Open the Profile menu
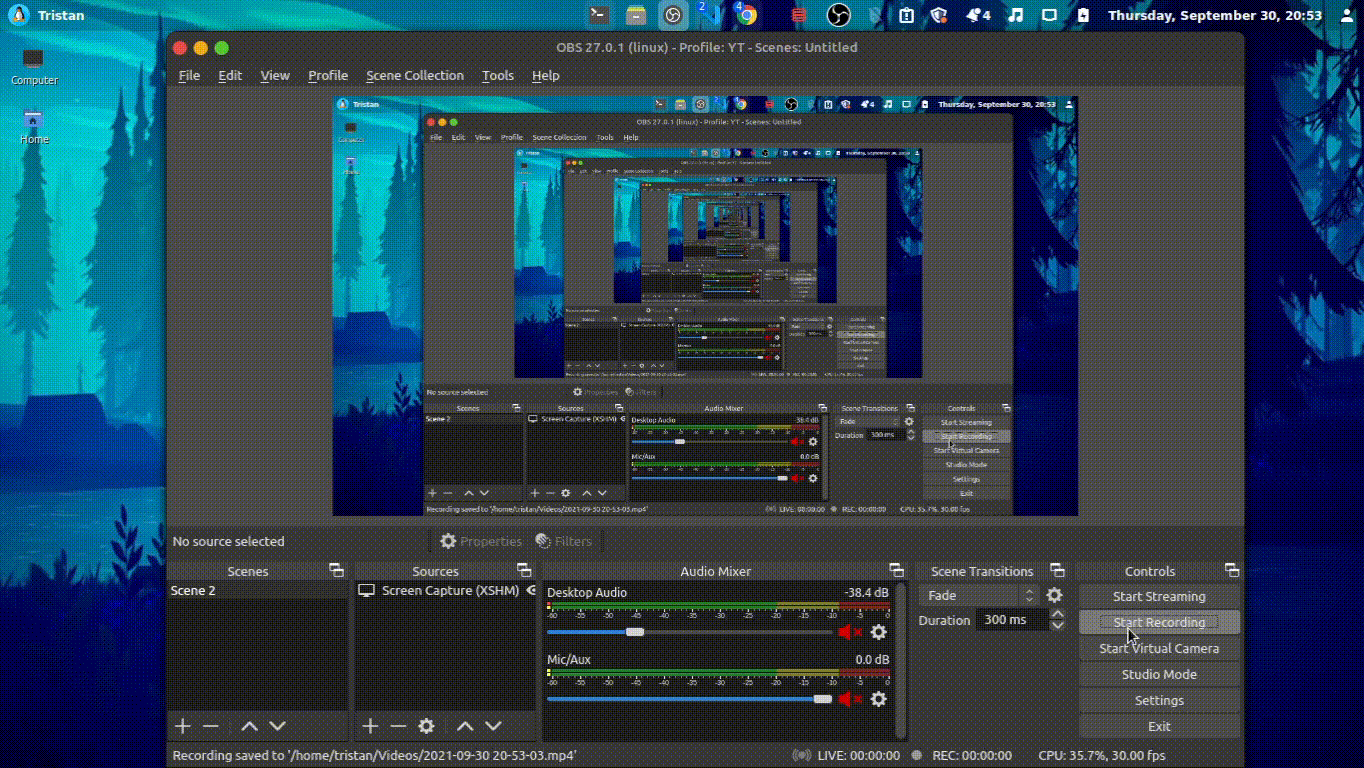 tap(328, 75)
